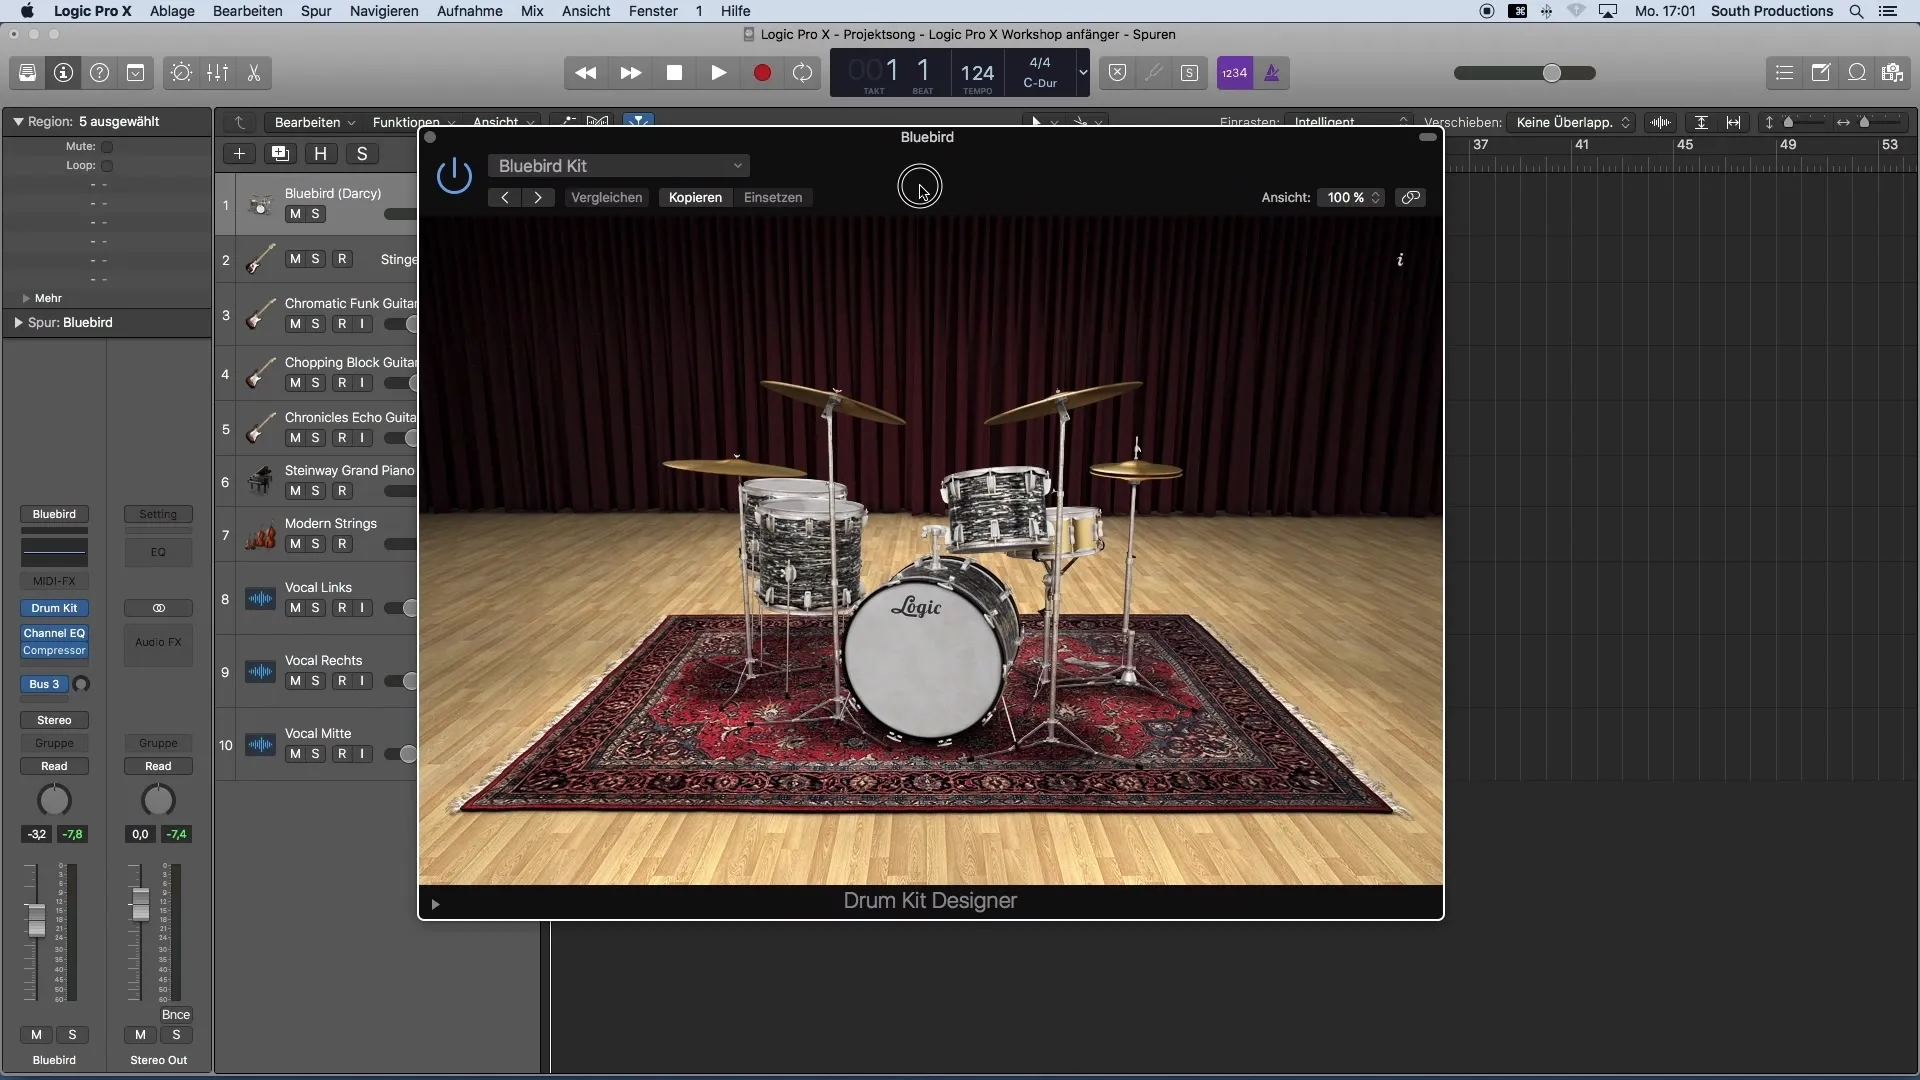The image size is (1920, 1080).
Task: Click the Aufnahme menu in menu bar
Action: pos(471,11)
